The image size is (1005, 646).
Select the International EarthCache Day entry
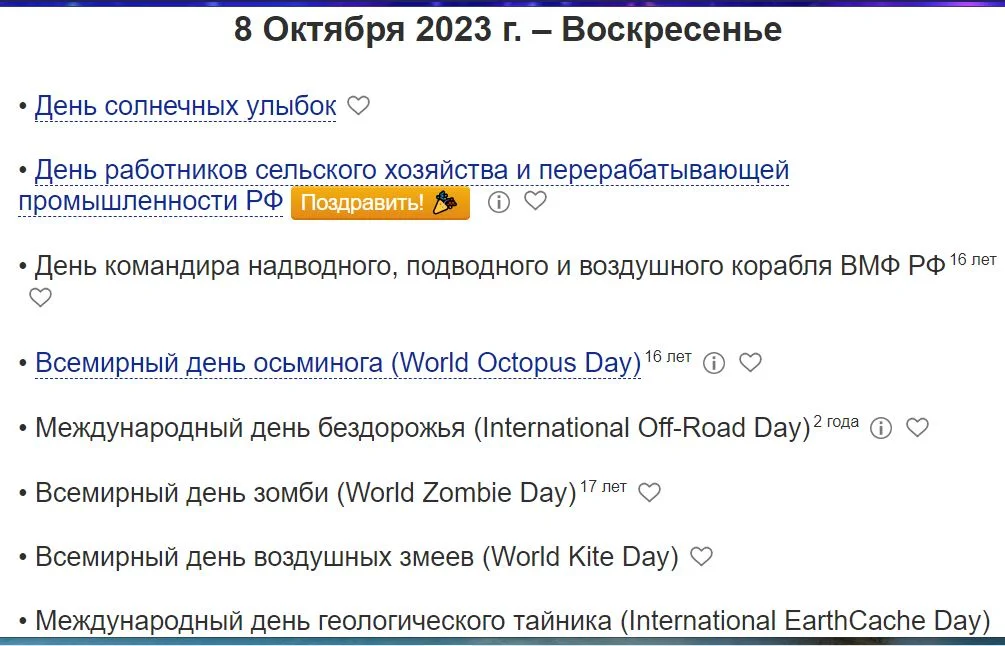[500, 619]
